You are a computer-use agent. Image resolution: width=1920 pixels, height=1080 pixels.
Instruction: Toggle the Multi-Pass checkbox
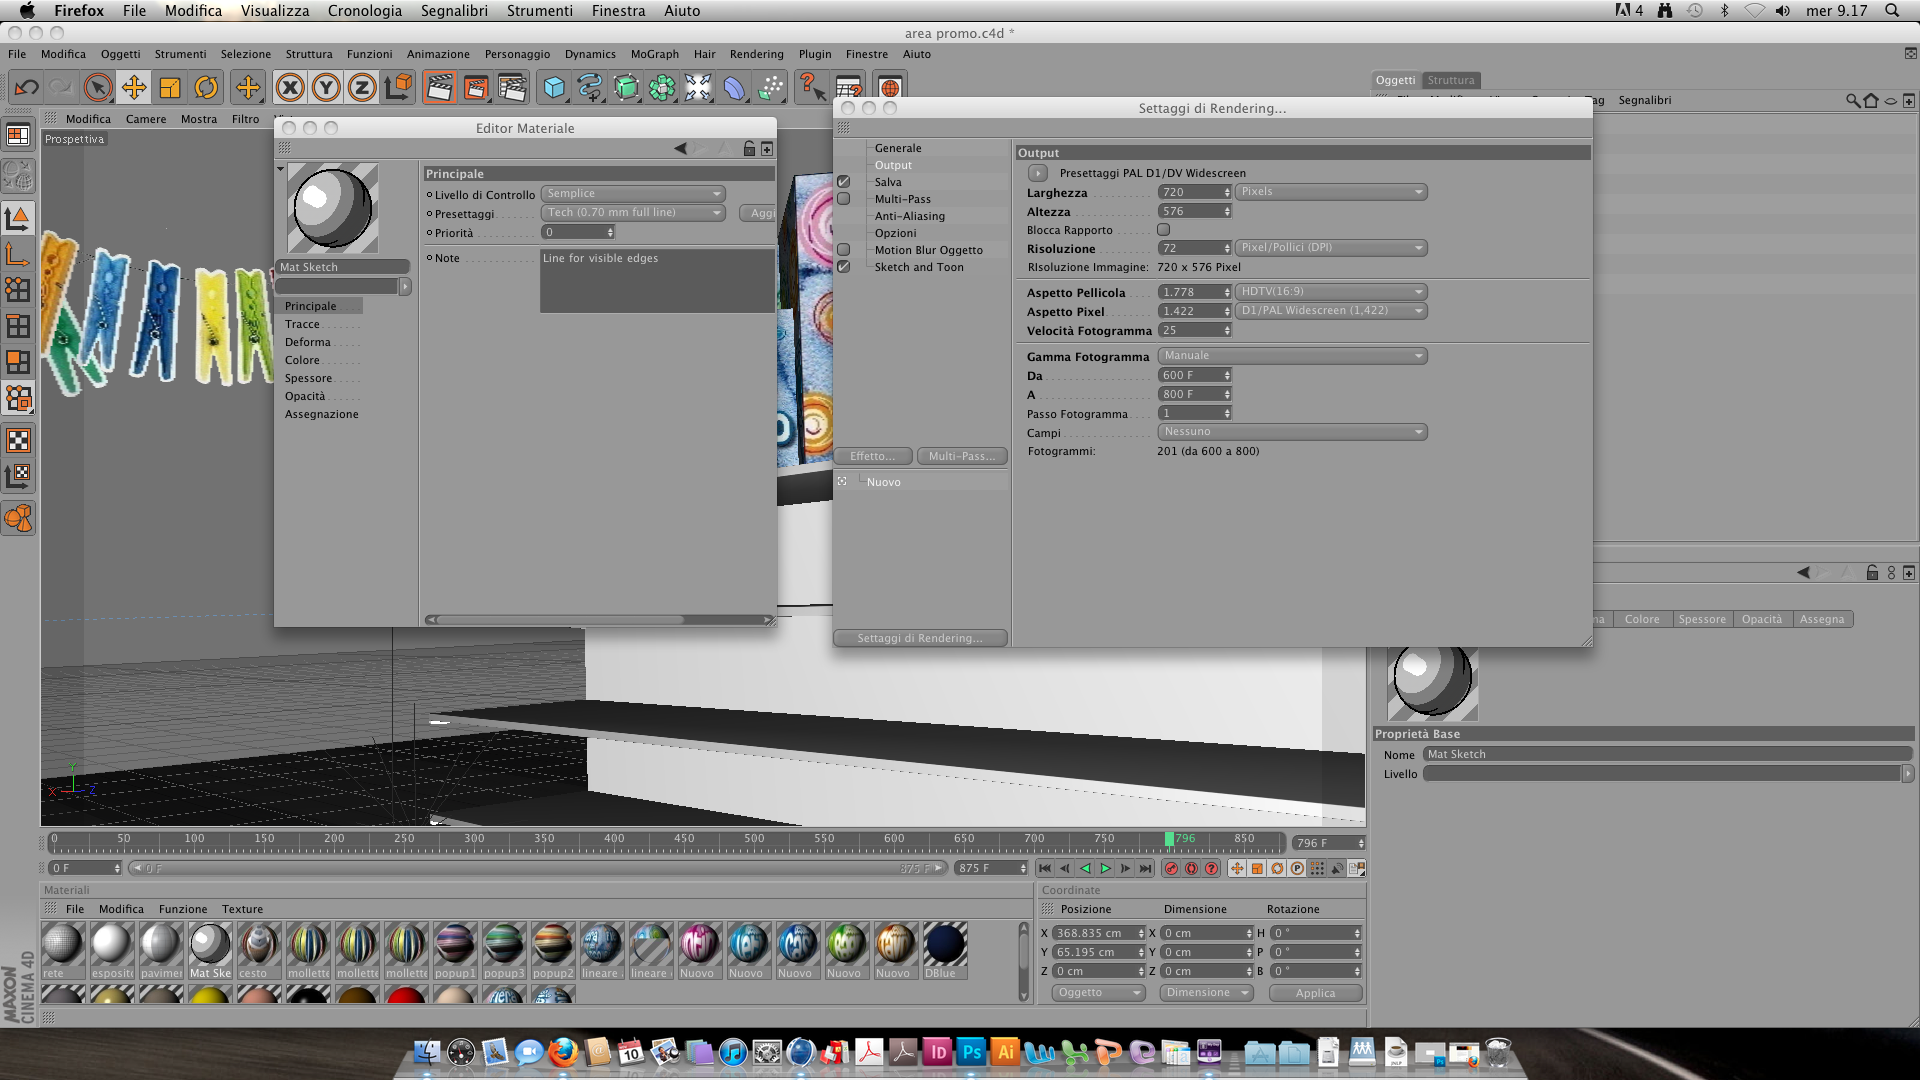pos(843,199)
